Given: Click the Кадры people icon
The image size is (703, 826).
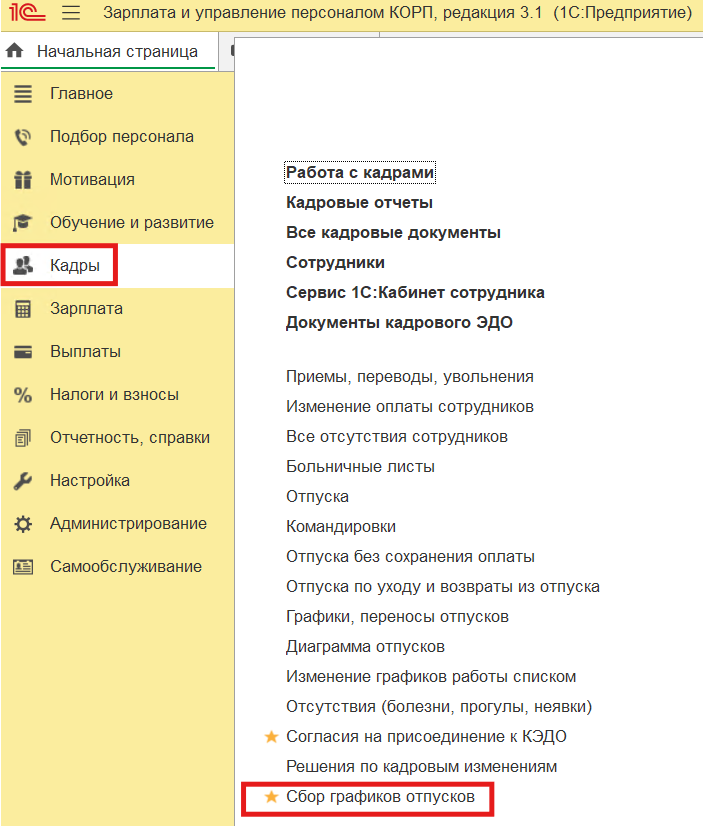Looking at the screenshot, I should tap(23, 266).
